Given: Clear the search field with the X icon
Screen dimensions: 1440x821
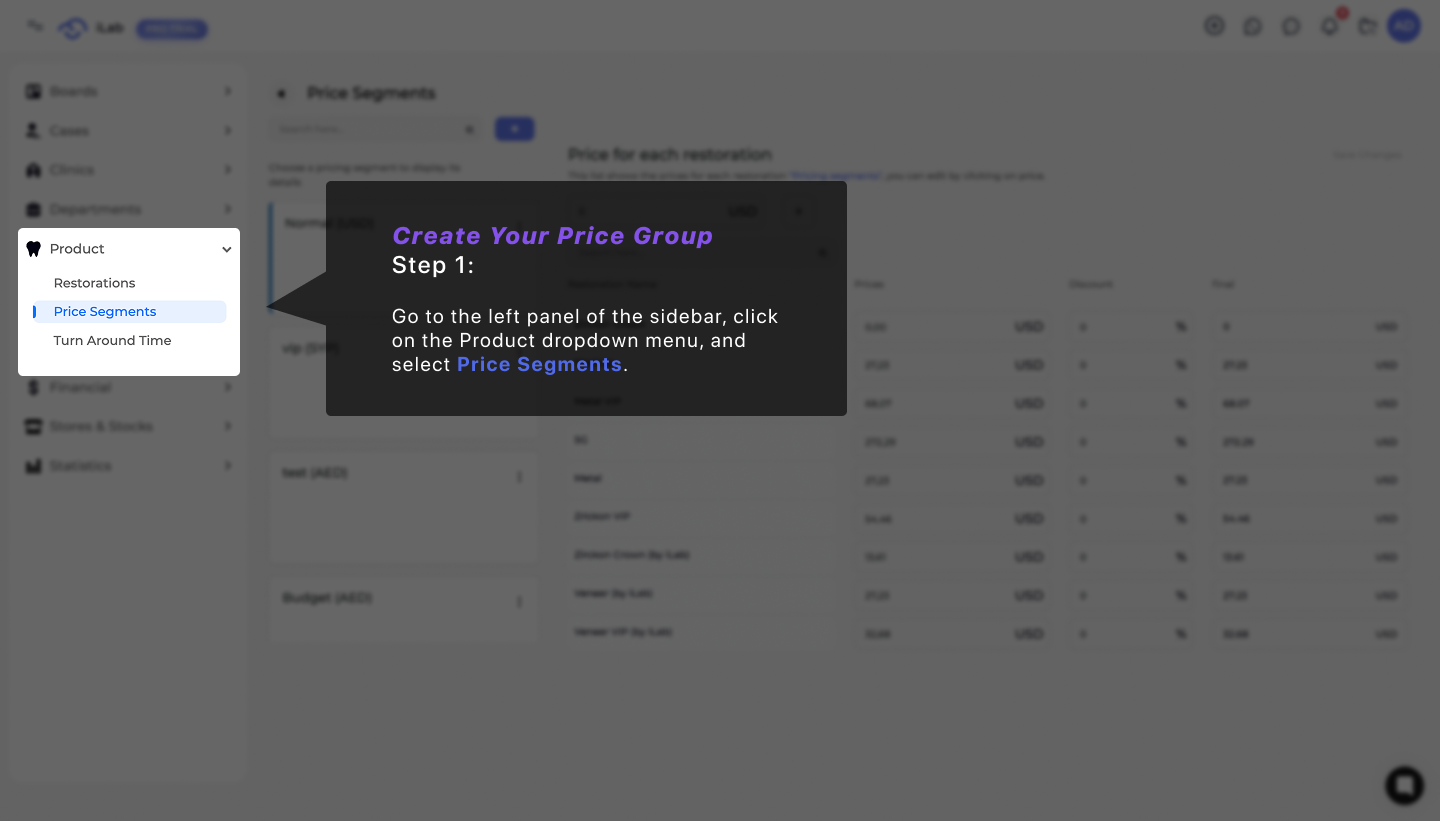Looking at the screenshot, I should coord(470,129).
